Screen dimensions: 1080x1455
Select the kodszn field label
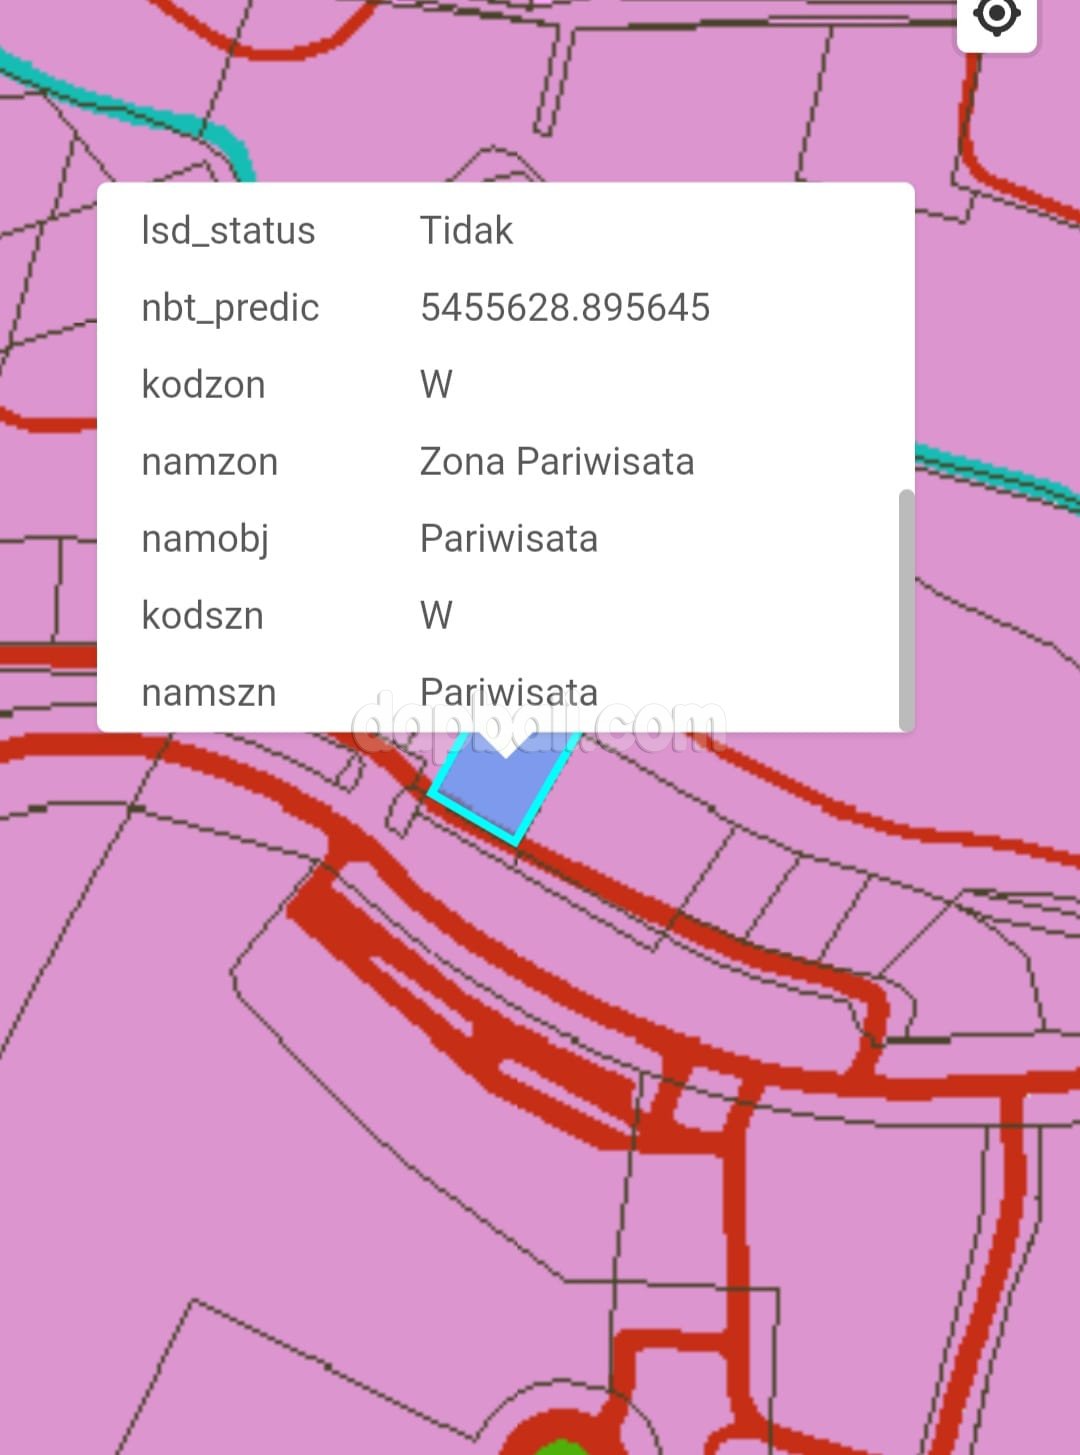202,616
